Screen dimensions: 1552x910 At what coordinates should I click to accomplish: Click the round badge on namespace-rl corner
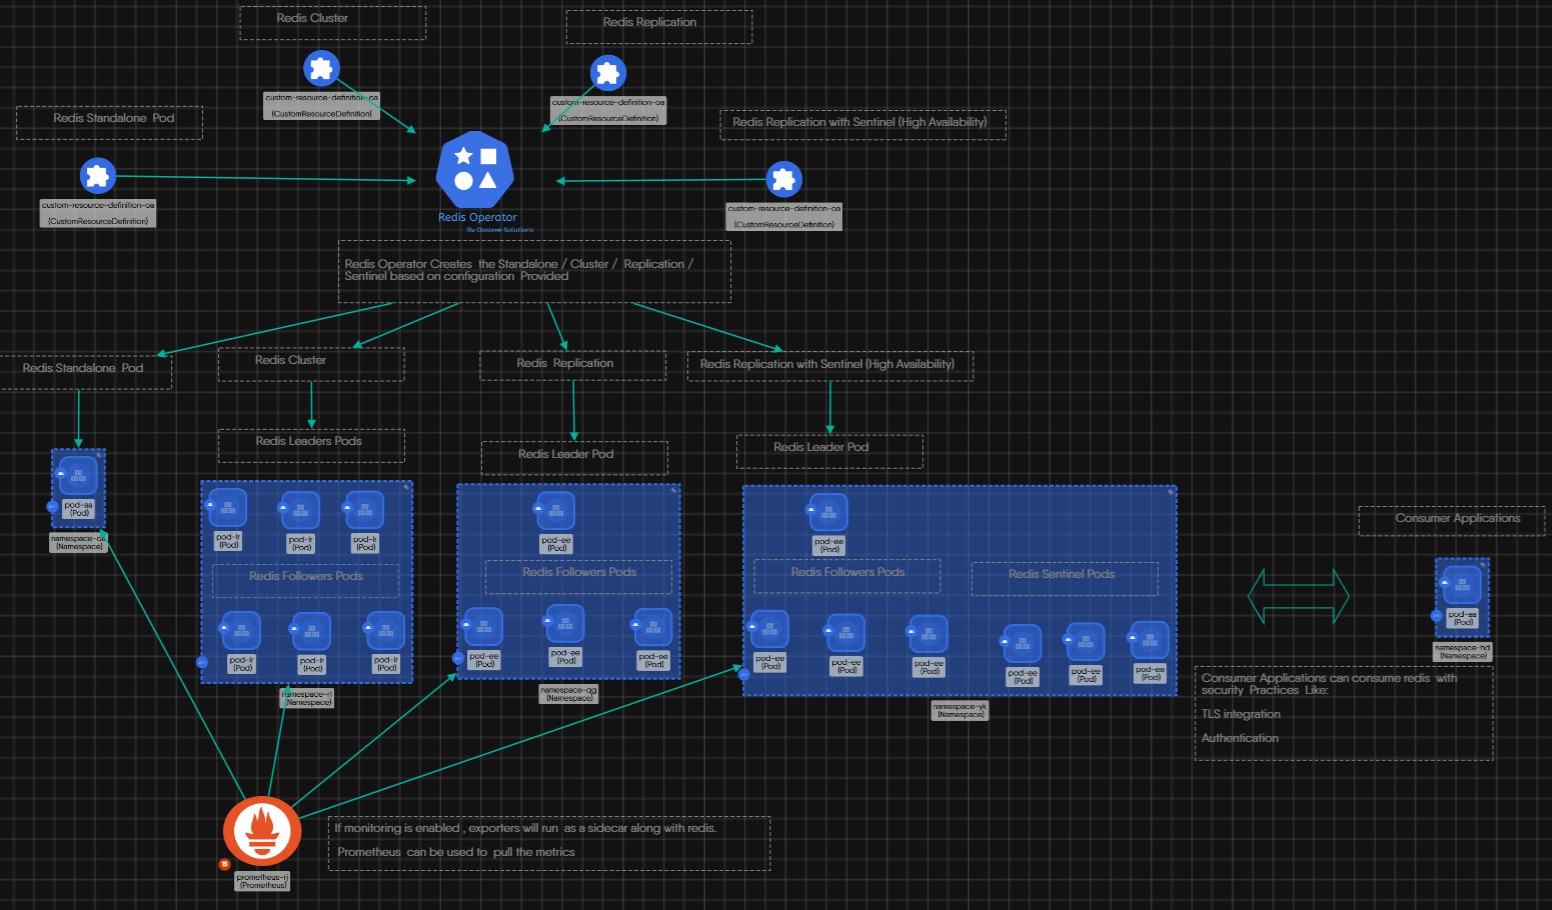[x=202, y=662]
